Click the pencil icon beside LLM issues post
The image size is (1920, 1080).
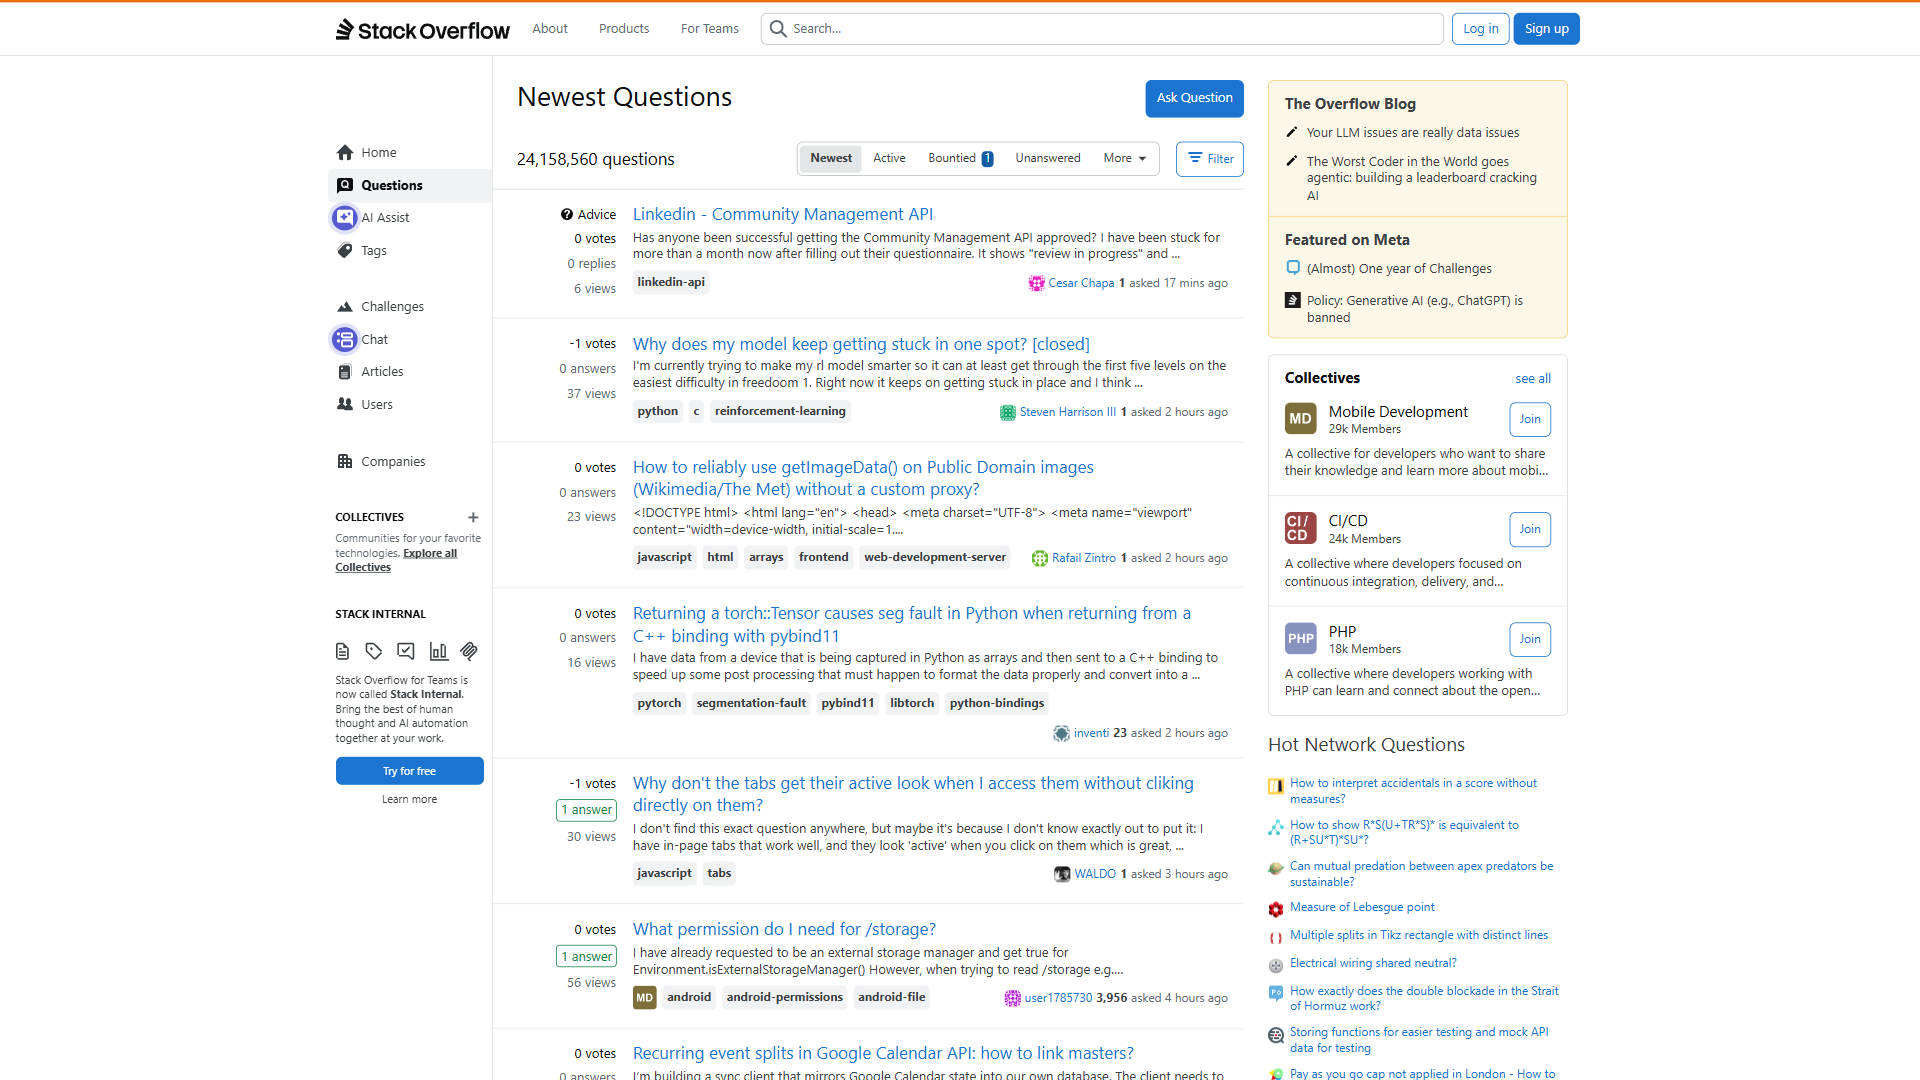(x=1292, y=132)
